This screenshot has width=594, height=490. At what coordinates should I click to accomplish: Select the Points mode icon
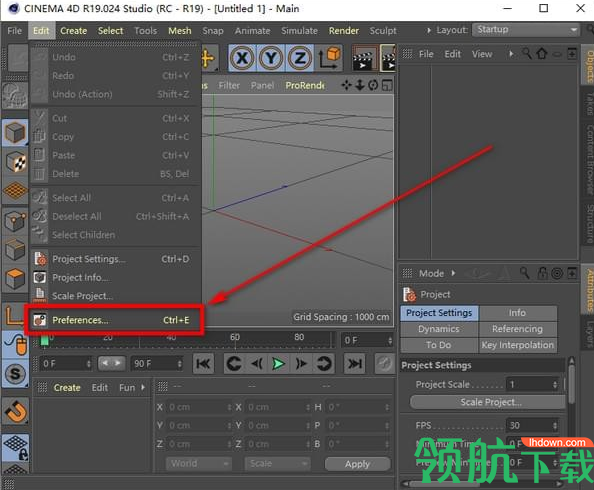(x=15, y=221)
